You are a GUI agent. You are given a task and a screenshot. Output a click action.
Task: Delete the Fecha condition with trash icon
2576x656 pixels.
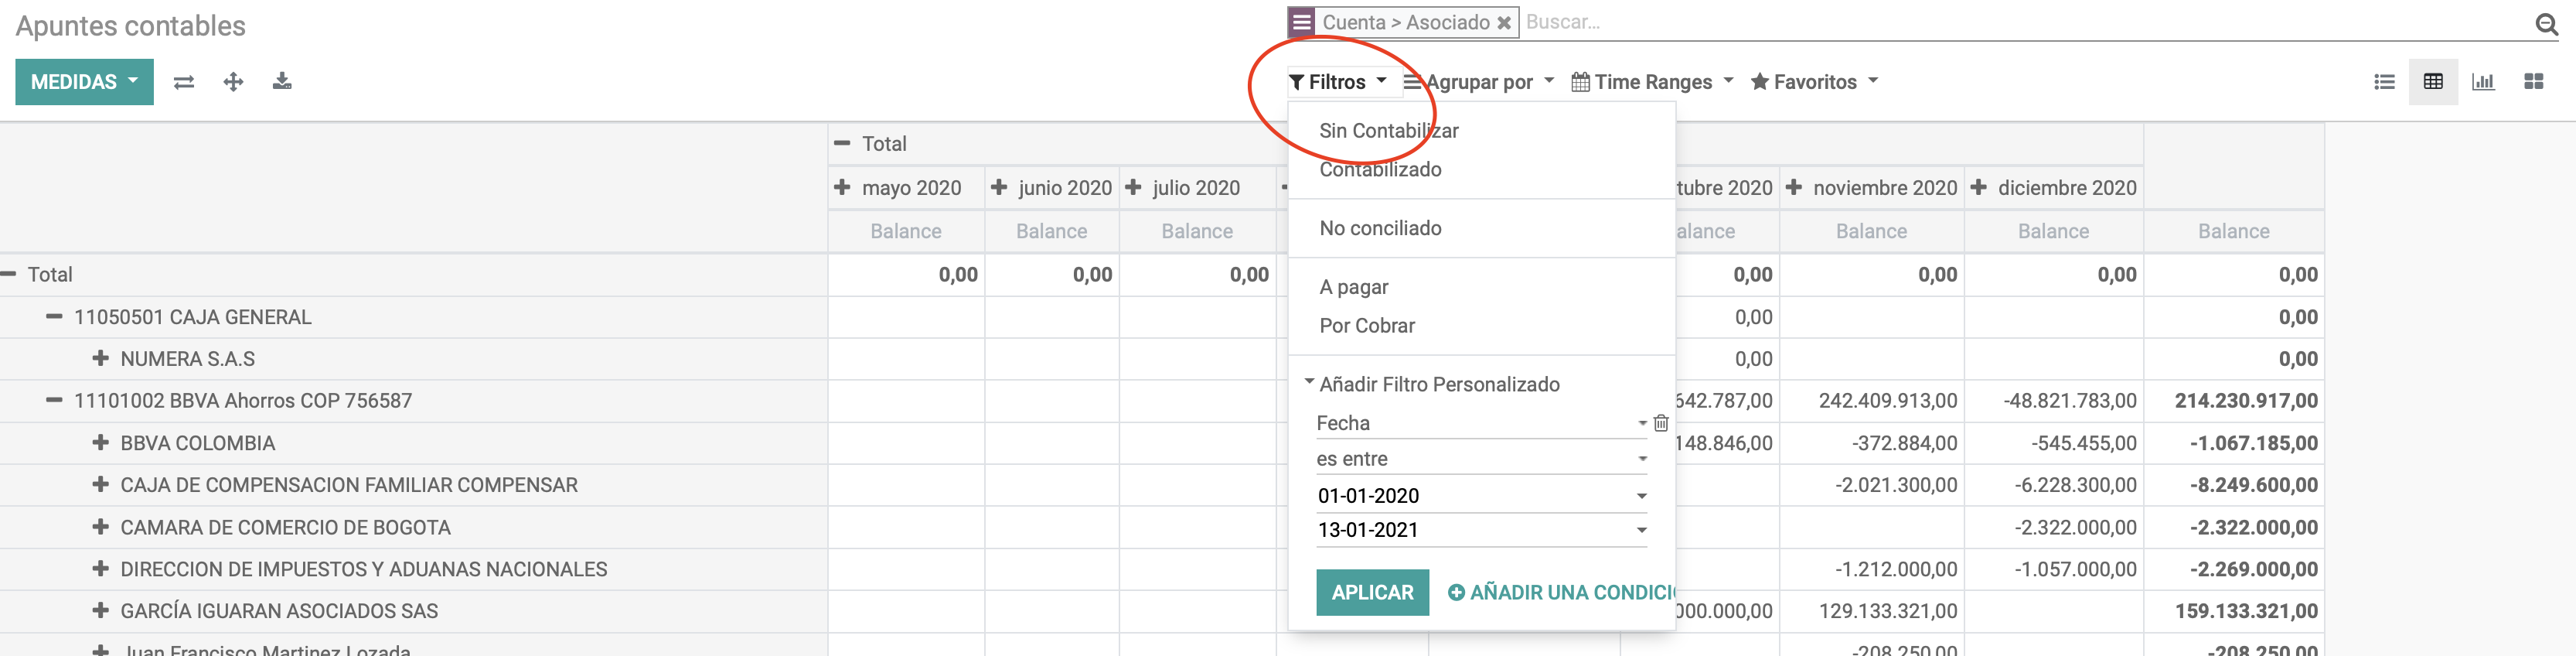pos(1661,423)
